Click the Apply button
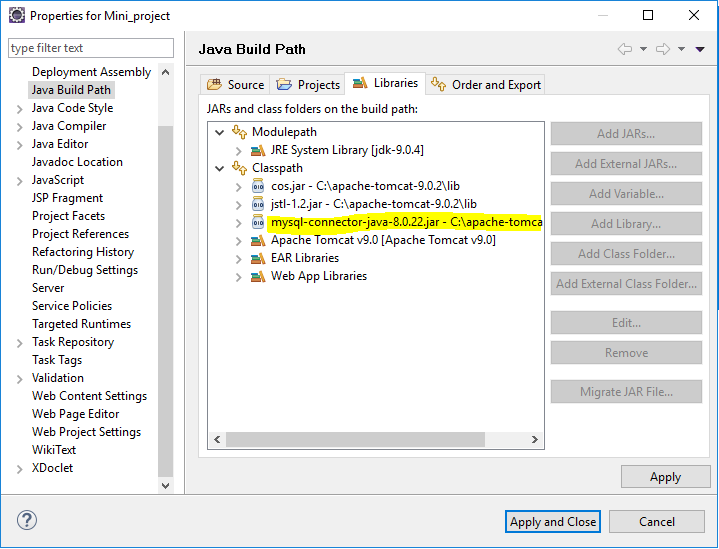Screen dimensions: 719x549 pyautogui.click(x=665, y=477)
